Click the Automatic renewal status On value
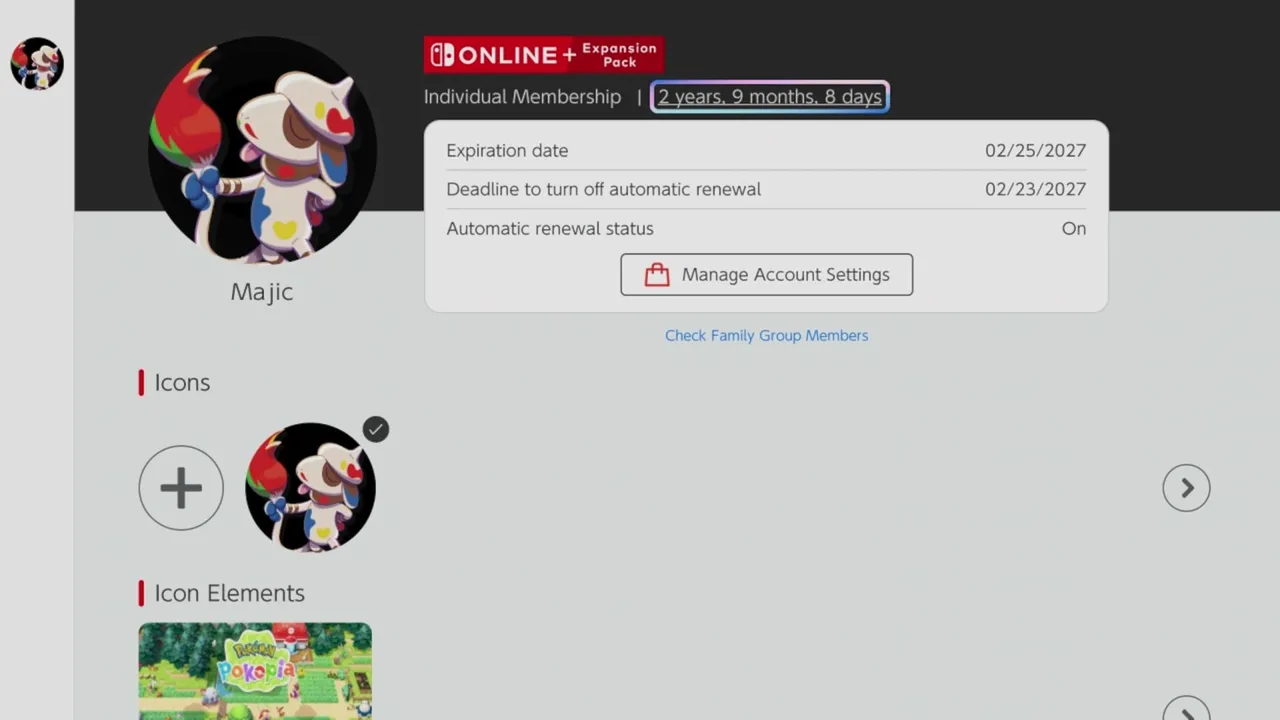1280x720 pixels. 1073,228
